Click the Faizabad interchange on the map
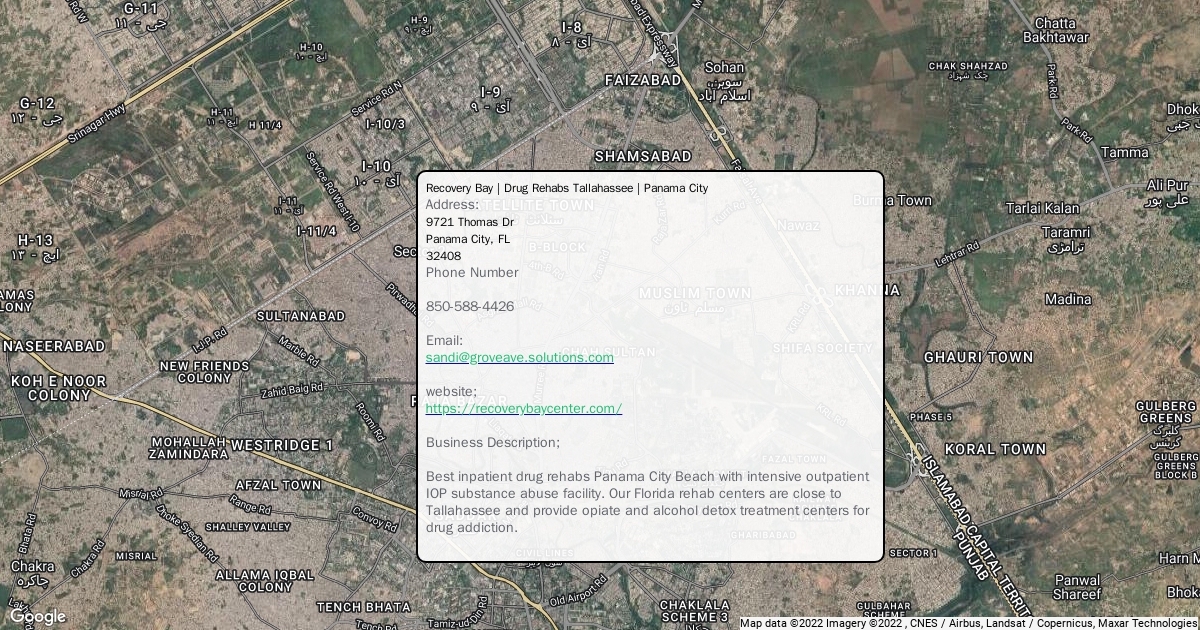Image resolution: width=1200 pixels, height=630 pixels. (x=665, y=50)
